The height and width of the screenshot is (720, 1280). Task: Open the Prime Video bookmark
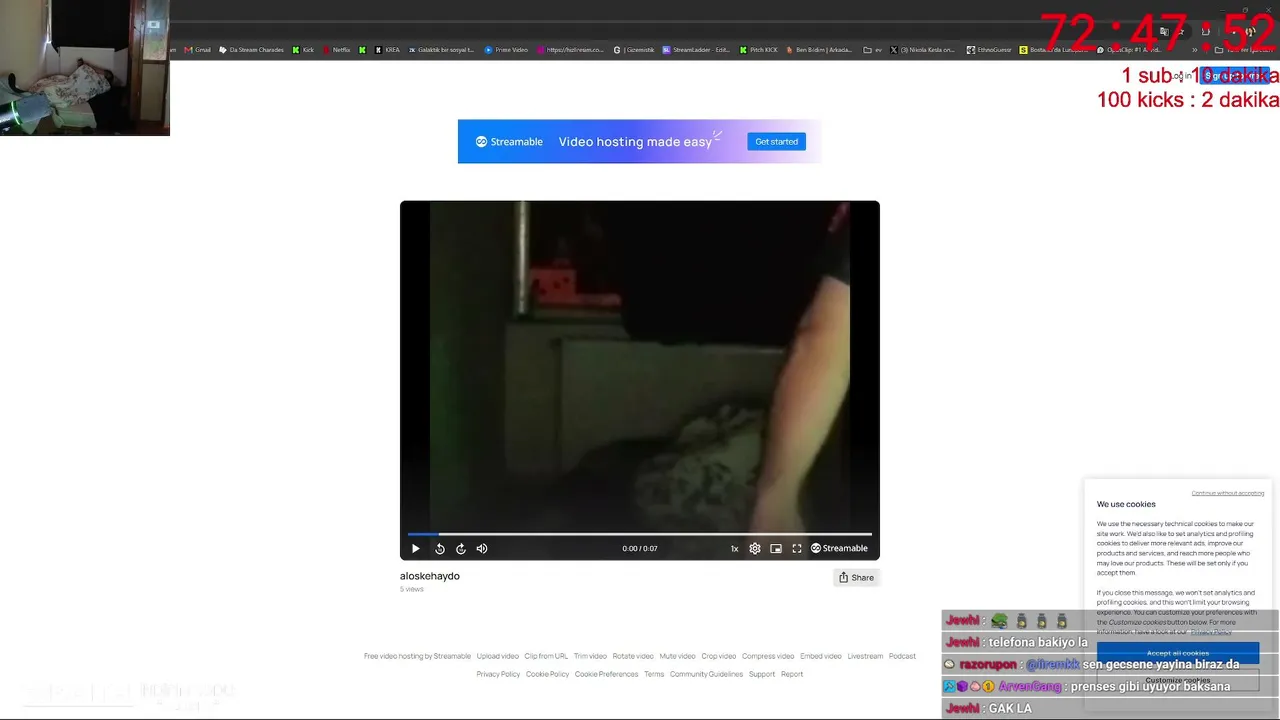[x=506, y=50]
